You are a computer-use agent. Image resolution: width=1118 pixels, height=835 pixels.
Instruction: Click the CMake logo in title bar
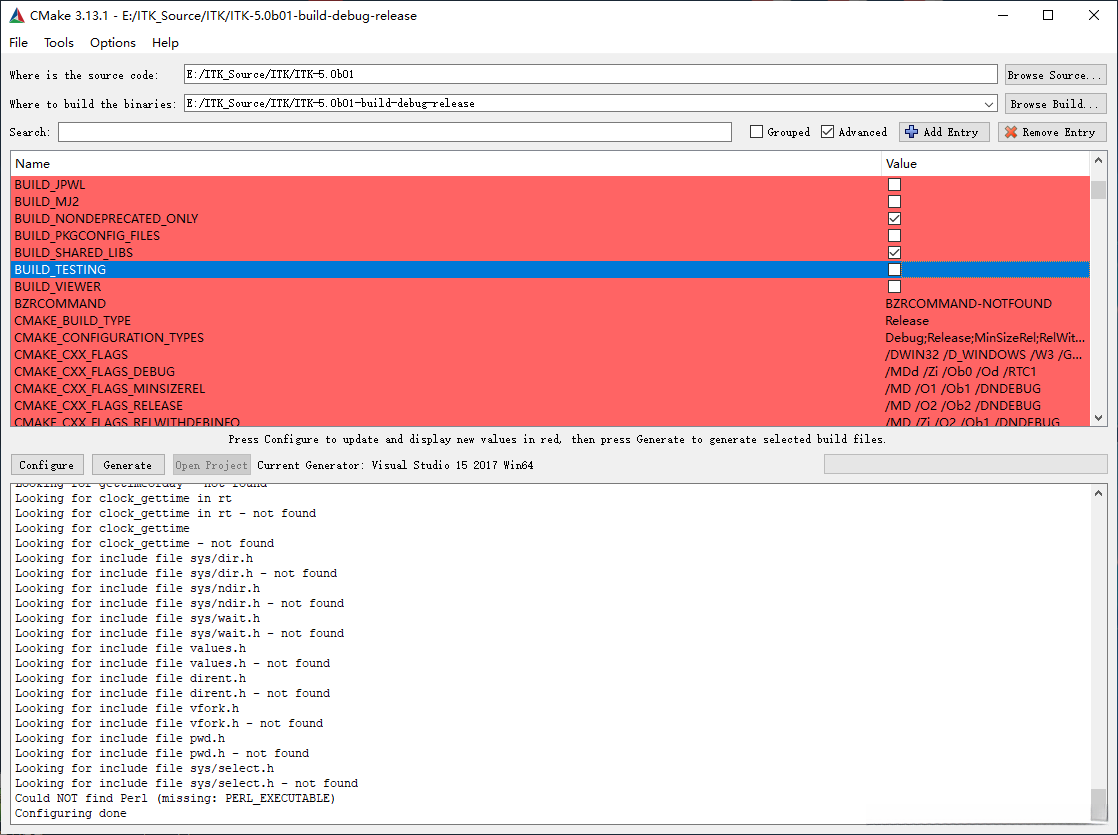tap(16, 15)
